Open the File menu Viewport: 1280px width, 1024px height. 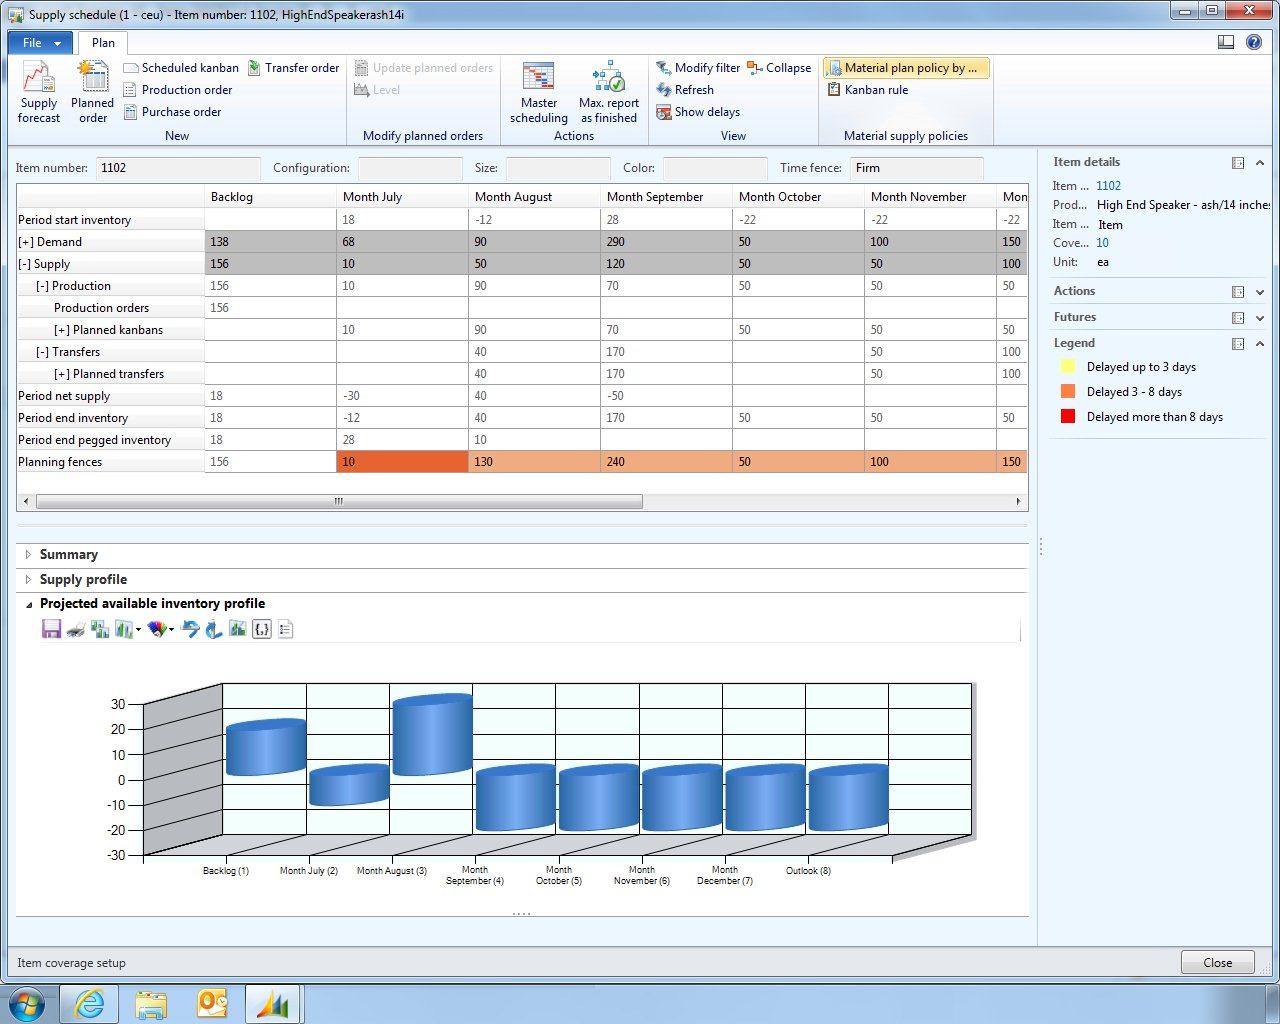40,43
